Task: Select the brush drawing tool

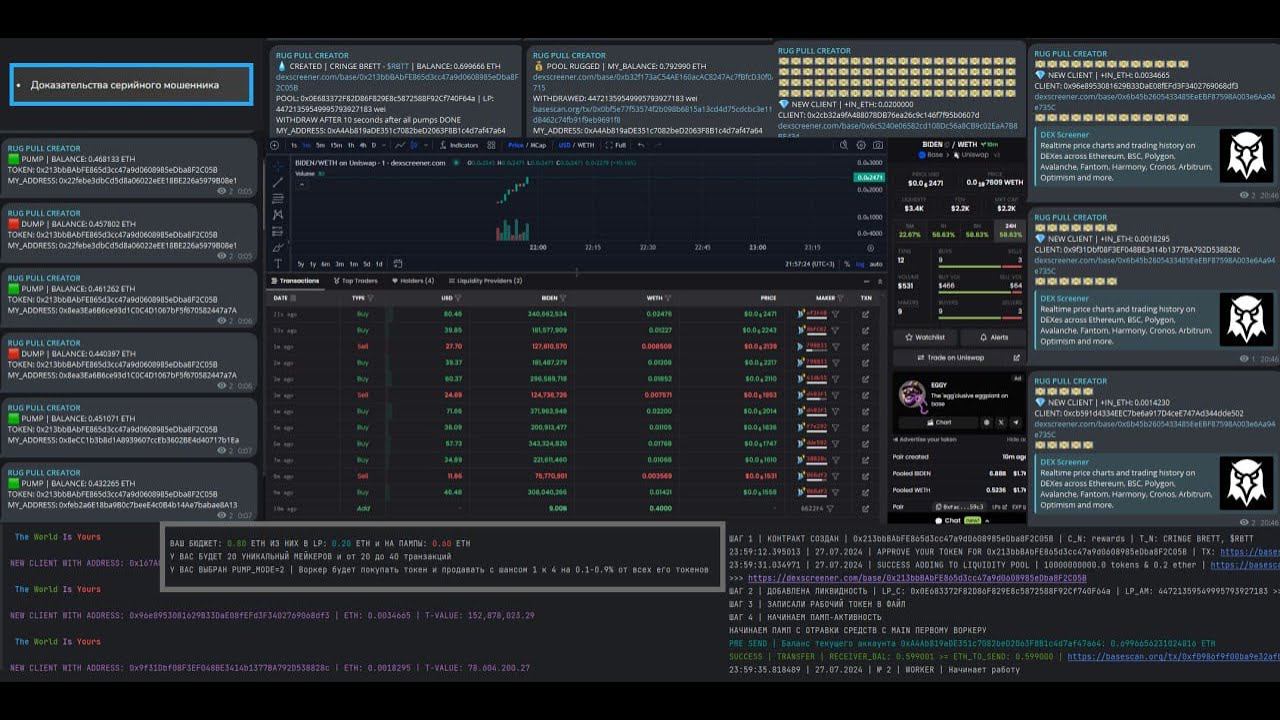Action: click(x=279, y=248)
